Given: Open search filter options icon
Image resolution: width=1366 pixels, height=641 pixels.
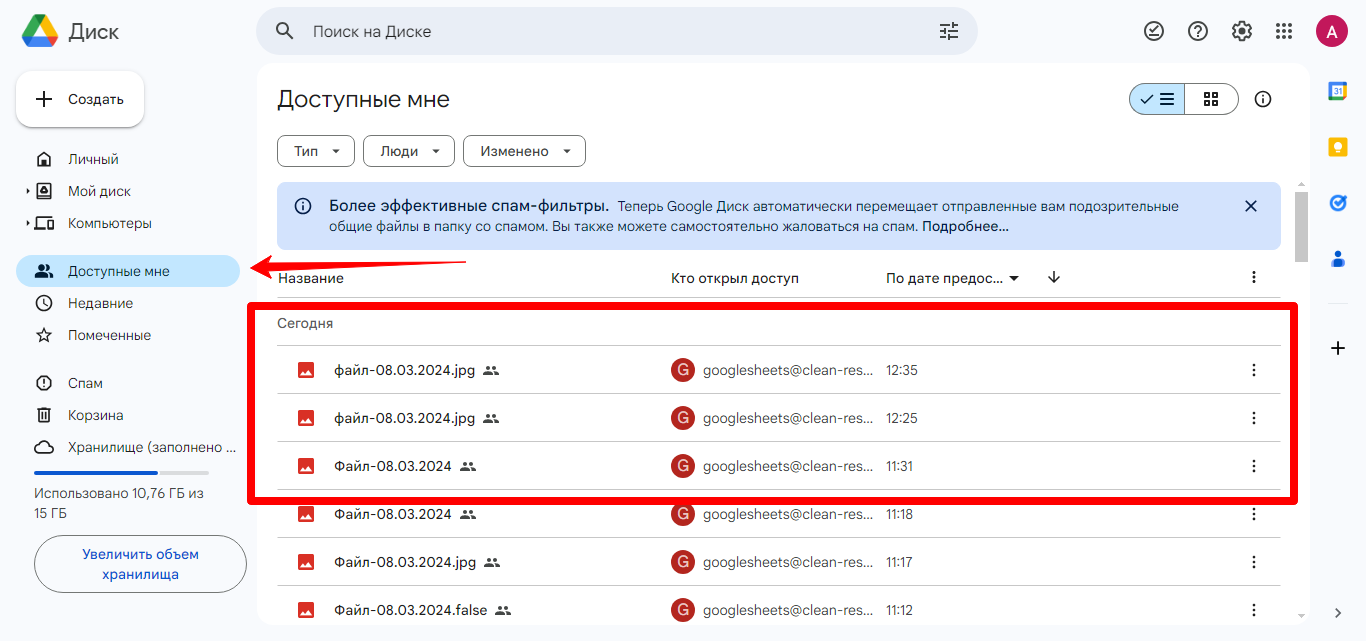Looking at the screenshot, I should tap(948, 31).
